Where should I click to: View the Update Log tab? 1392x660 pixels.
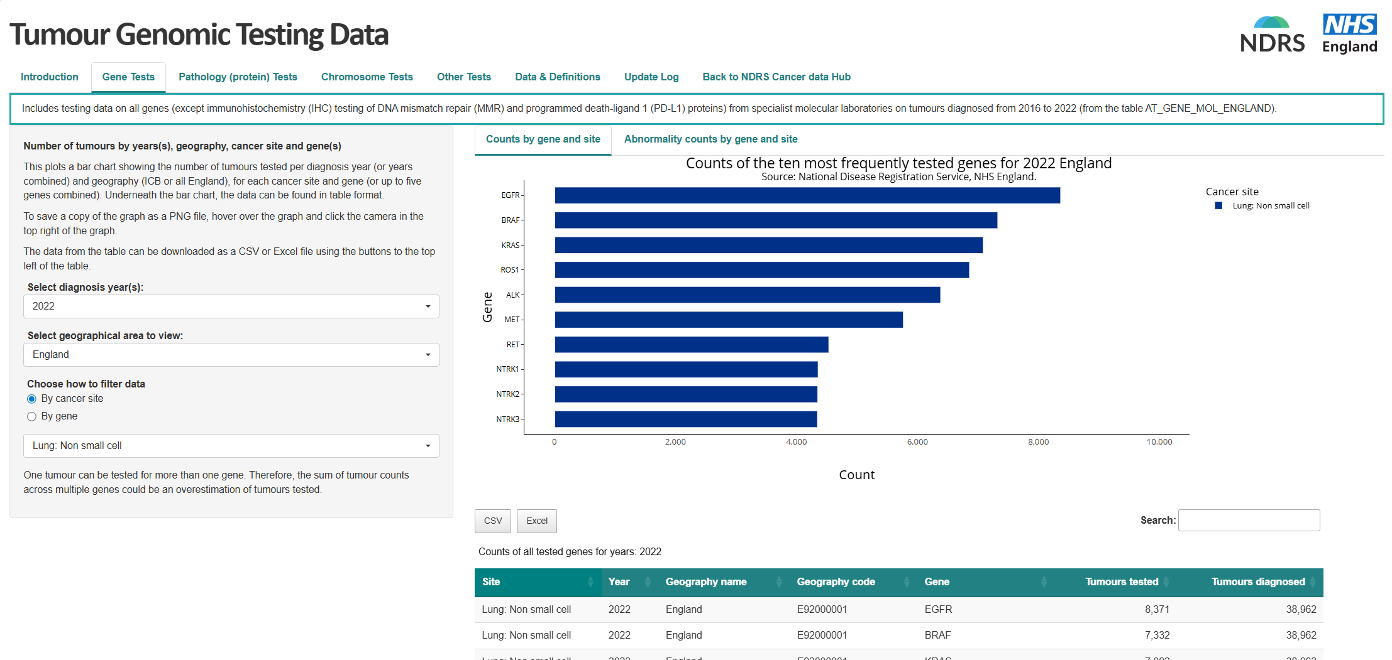click(651, 77)
